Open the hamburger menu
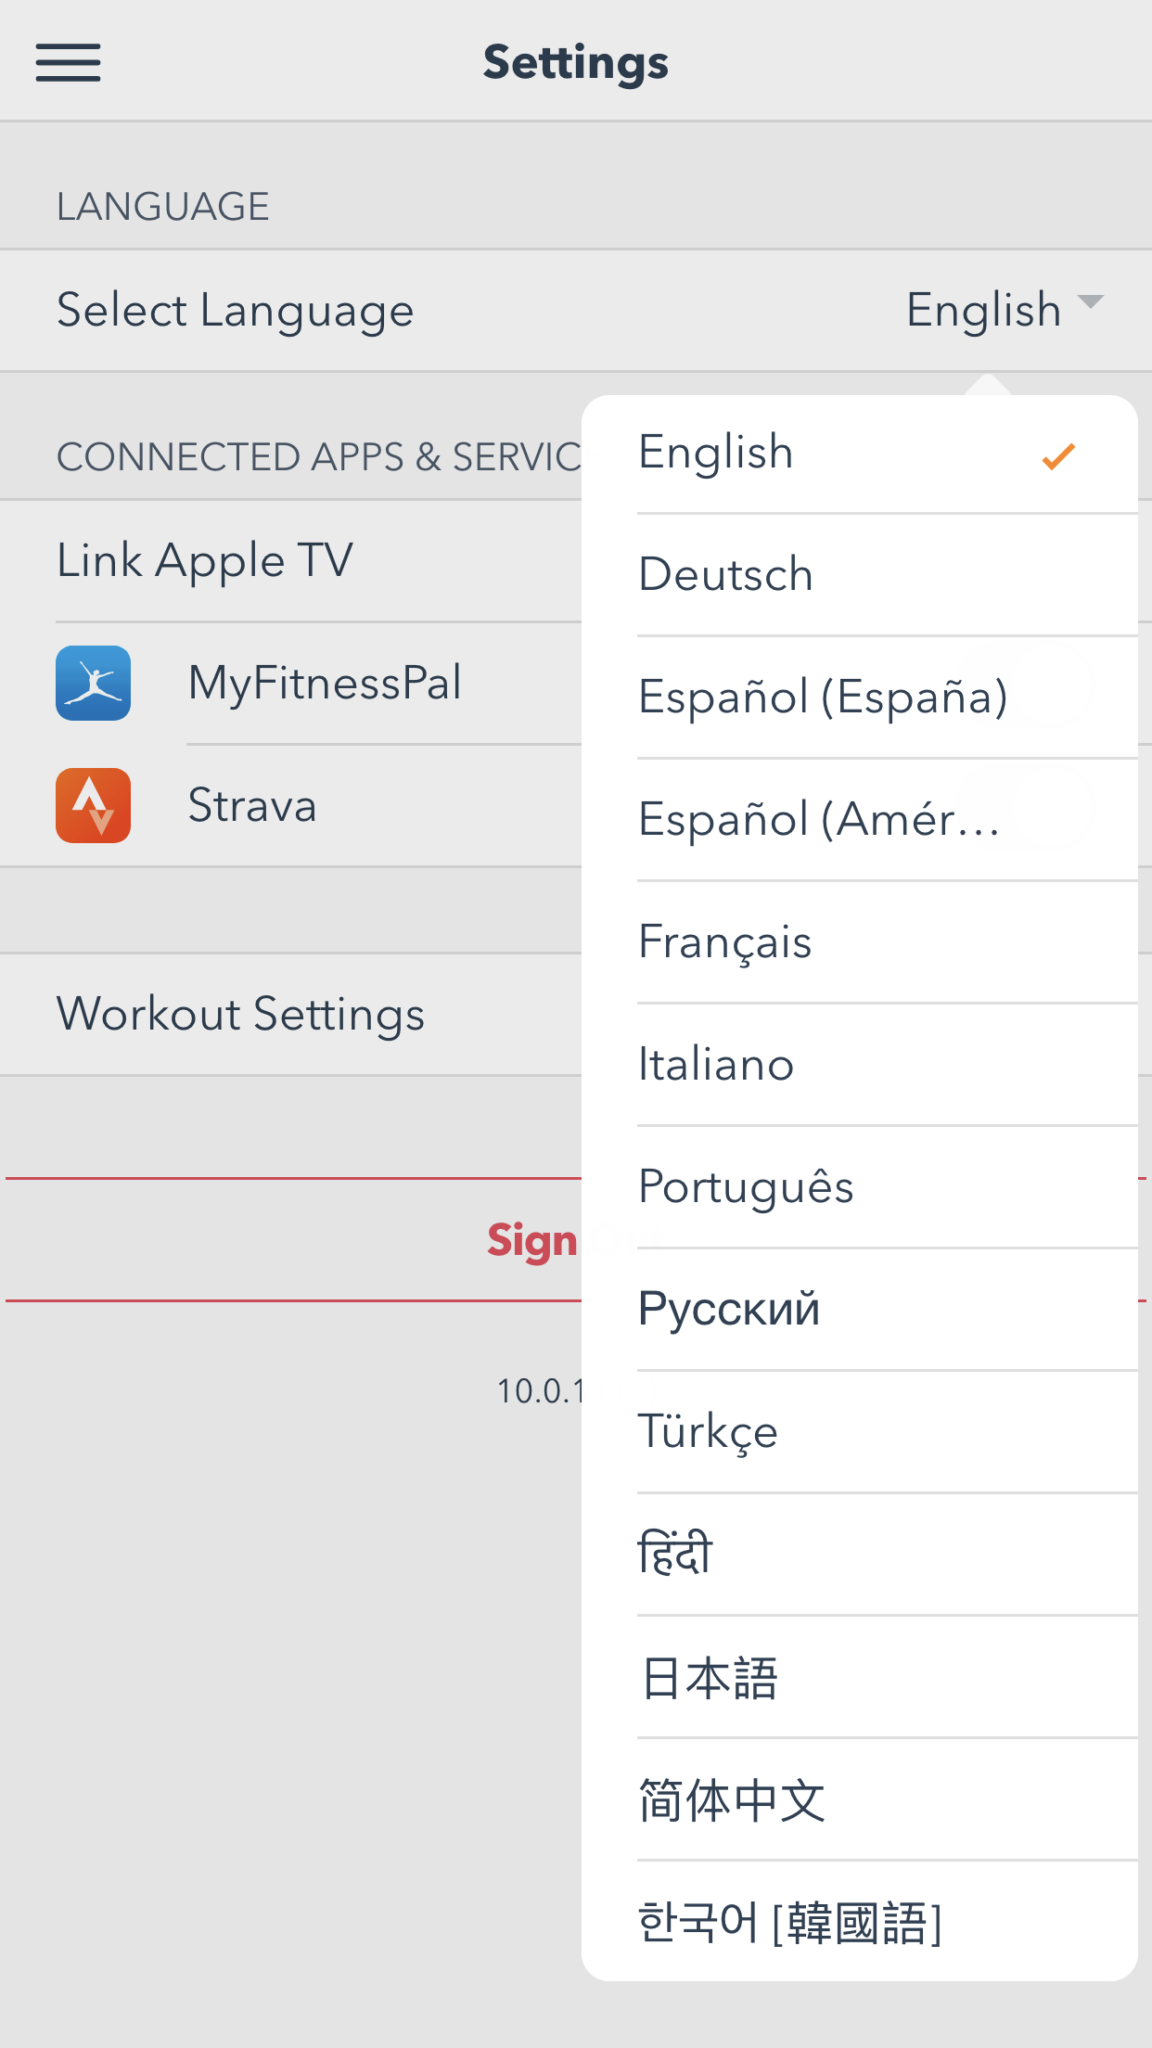 68,62
